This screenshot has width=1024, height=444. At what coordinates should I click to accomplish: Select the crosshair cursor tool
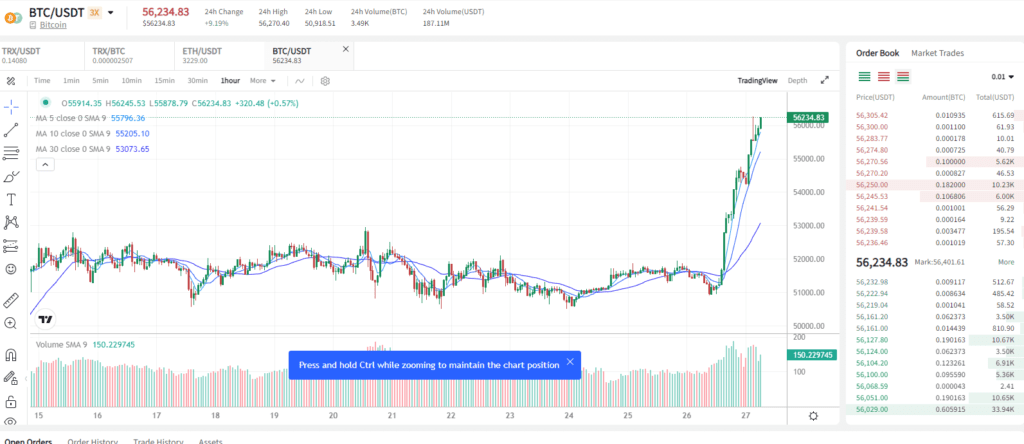(11, 105)
